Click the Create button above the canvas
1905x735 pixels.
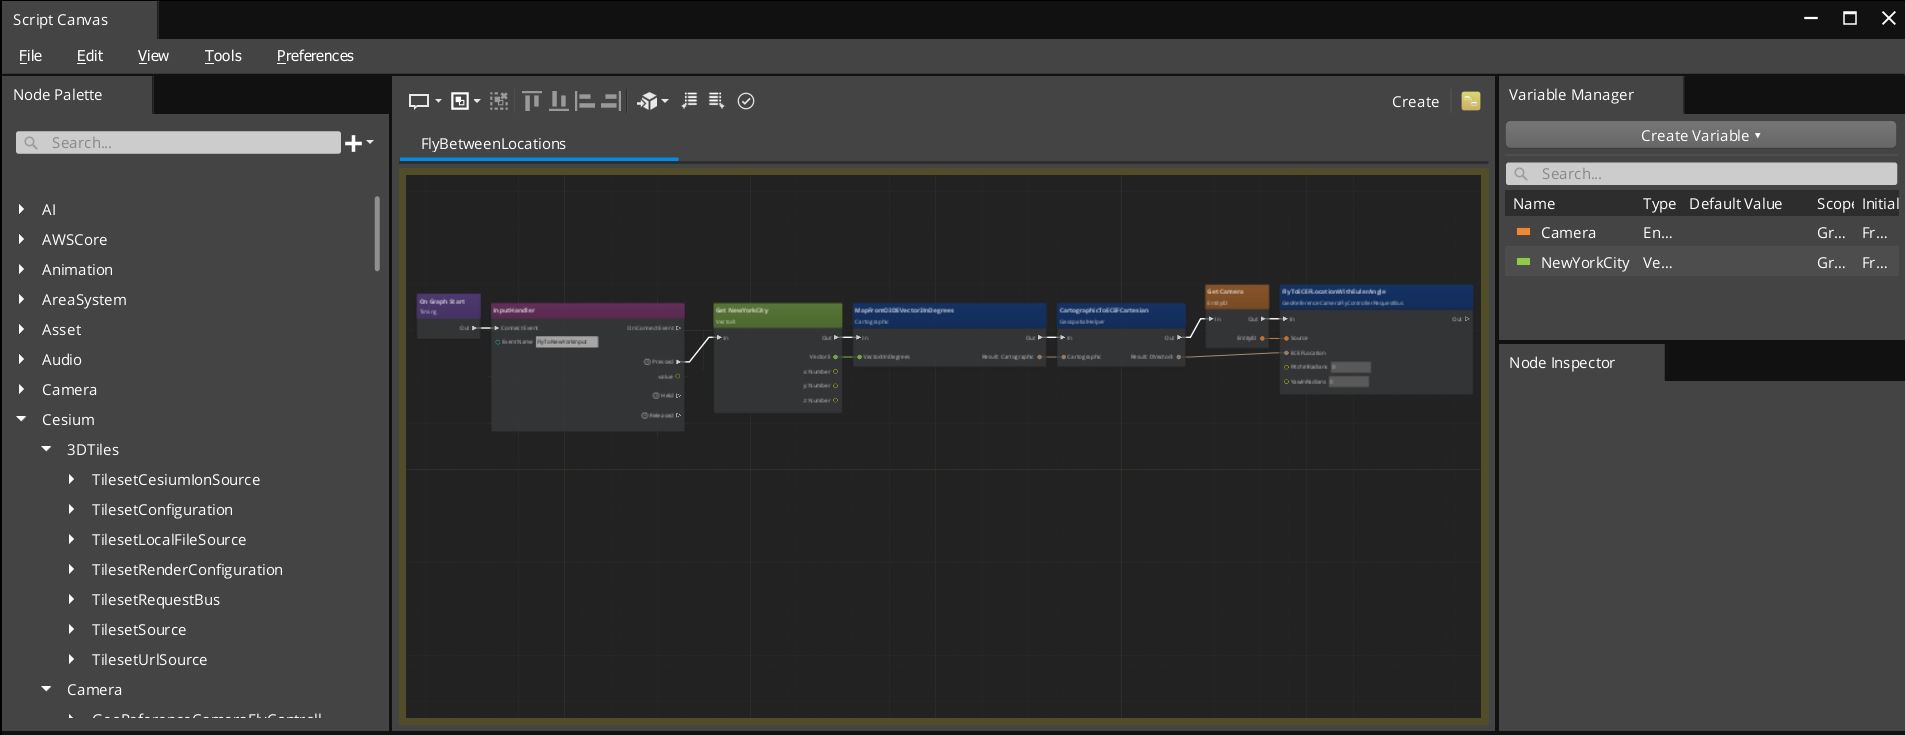coord(1415,102)
